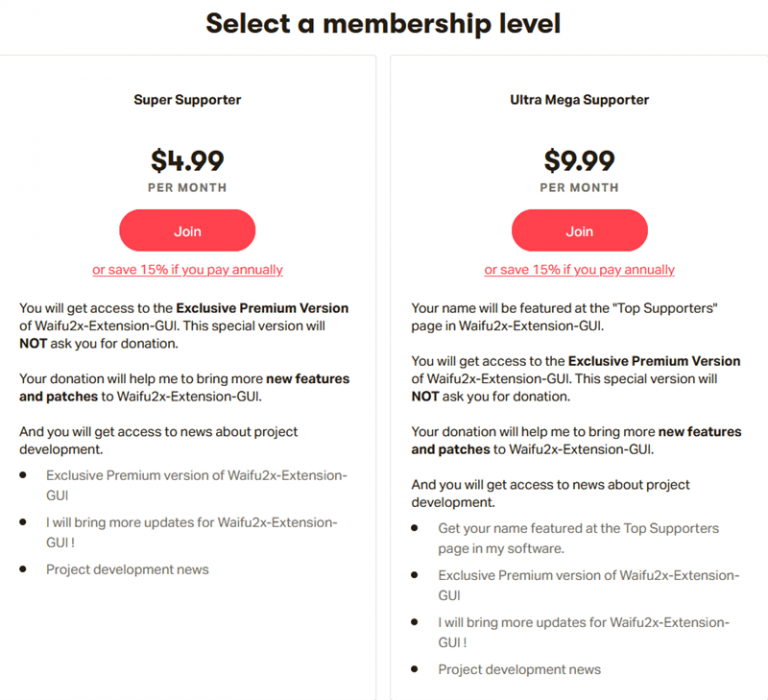This screenshot has height=700, width=768.
Task: Select the Super Supporter tier title
Action: [187, 100]
